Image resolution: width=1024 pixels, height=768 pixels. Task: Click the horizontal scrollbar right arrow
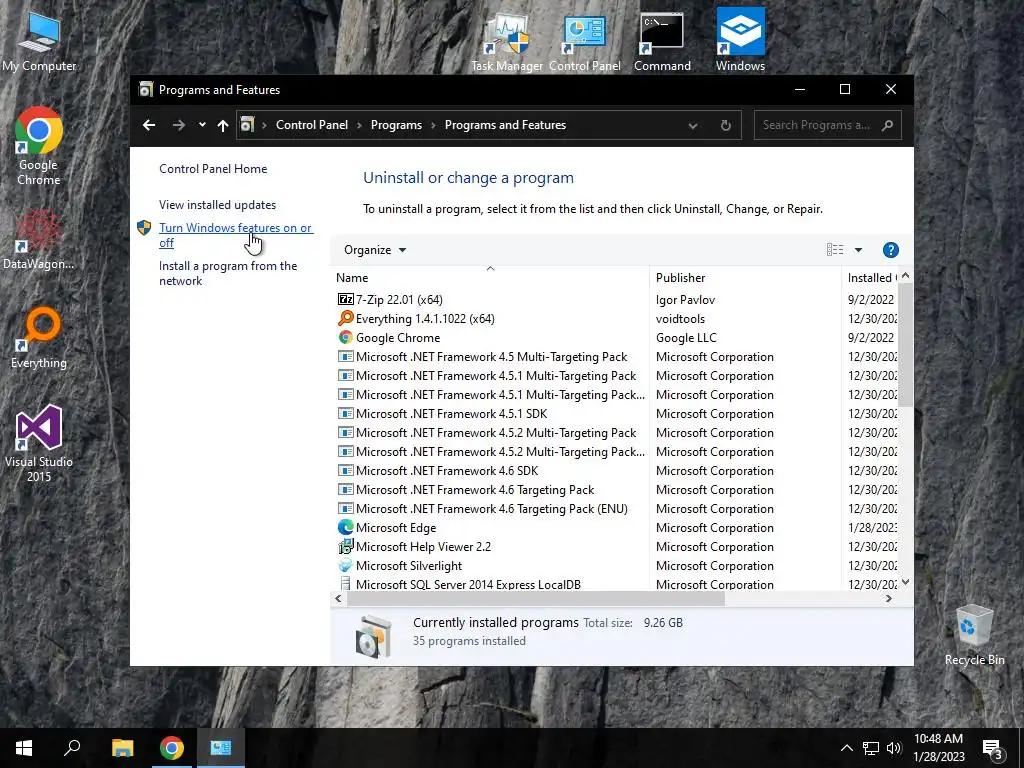888,598
